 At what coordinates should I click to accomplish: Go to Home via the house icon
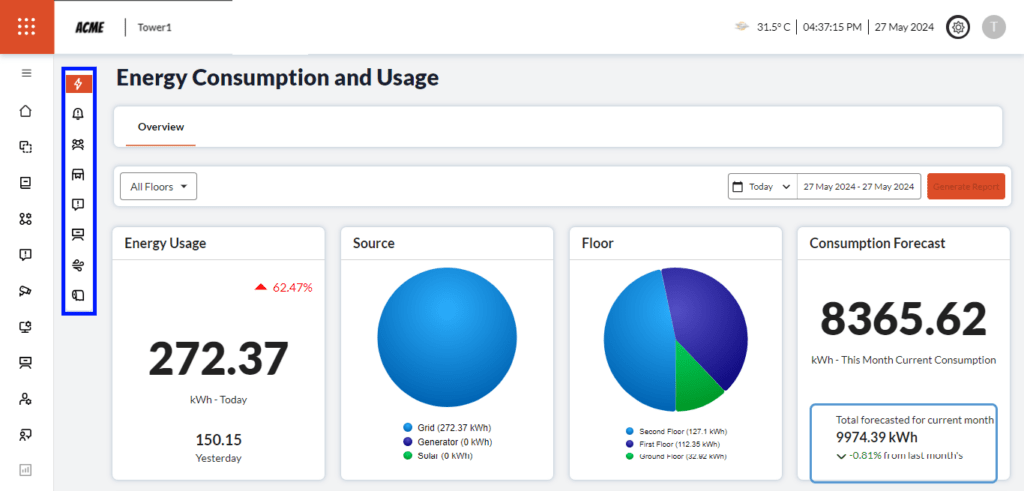pyautogui.click(x=26, y=110)
